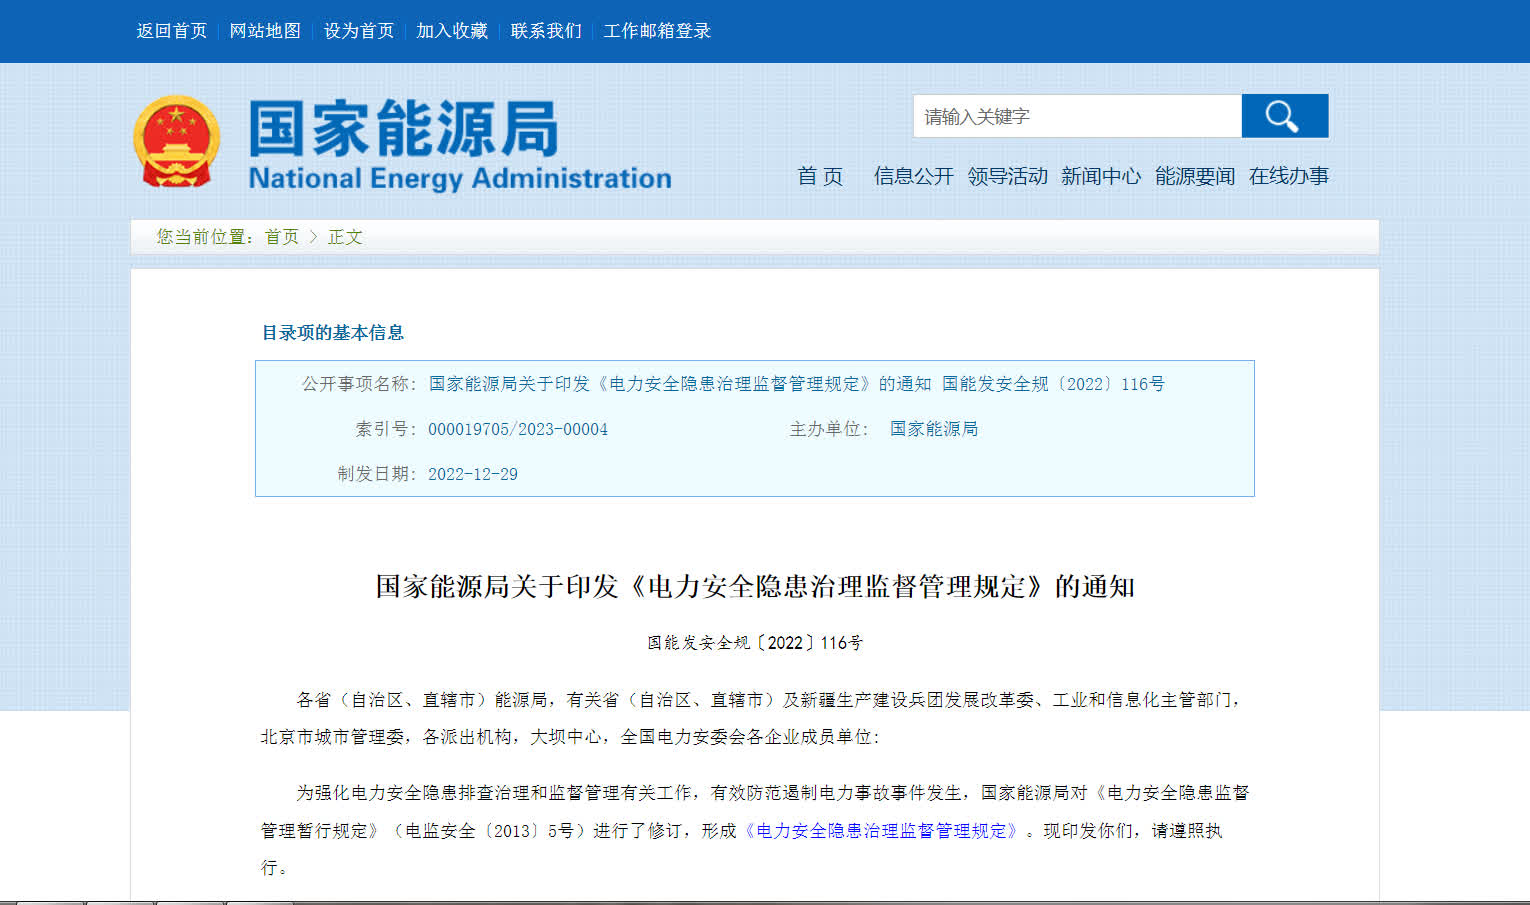This screenshot has height=905, width=1530.
Task: Click 主办单位 value 国家能源局
Action: pos(934,429)
